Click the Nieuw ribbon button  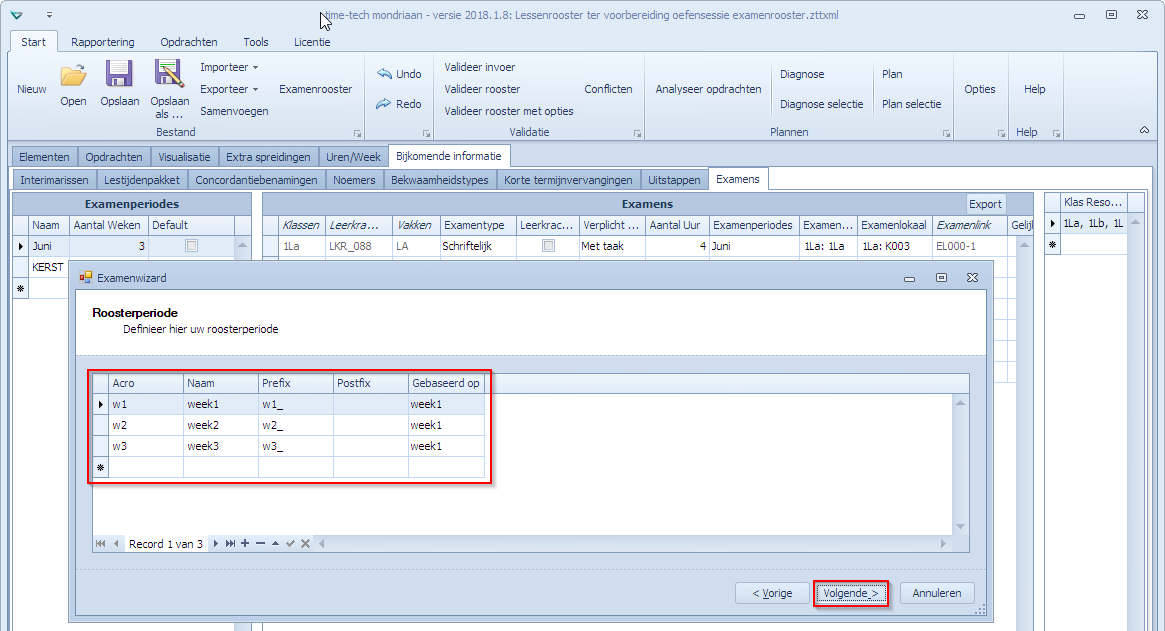(x=32, y=89)
